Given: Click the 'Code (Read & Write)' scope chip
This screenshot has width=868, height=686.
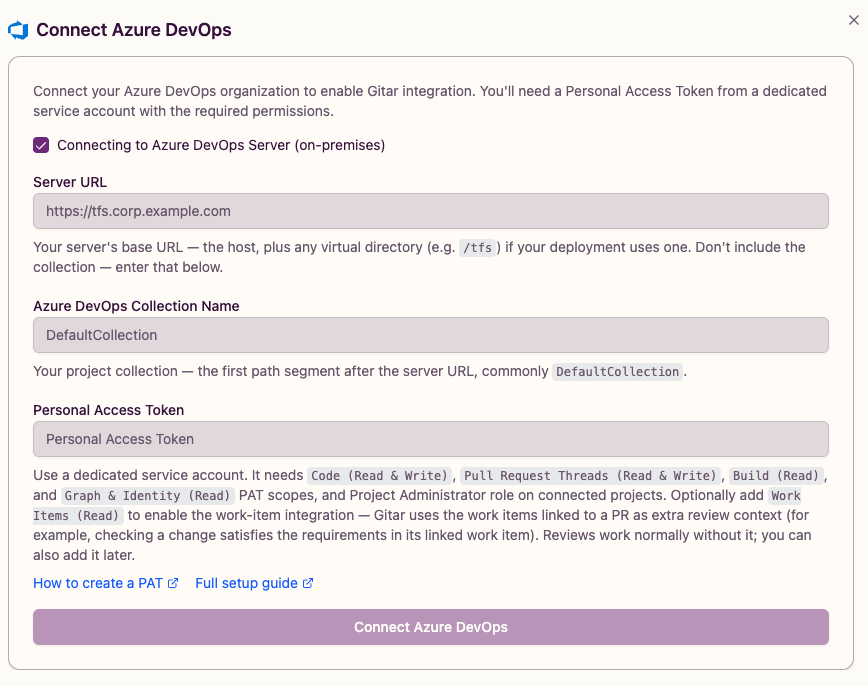Looking at the screenshot, I should pyautogui.click(x=379, y=476).
